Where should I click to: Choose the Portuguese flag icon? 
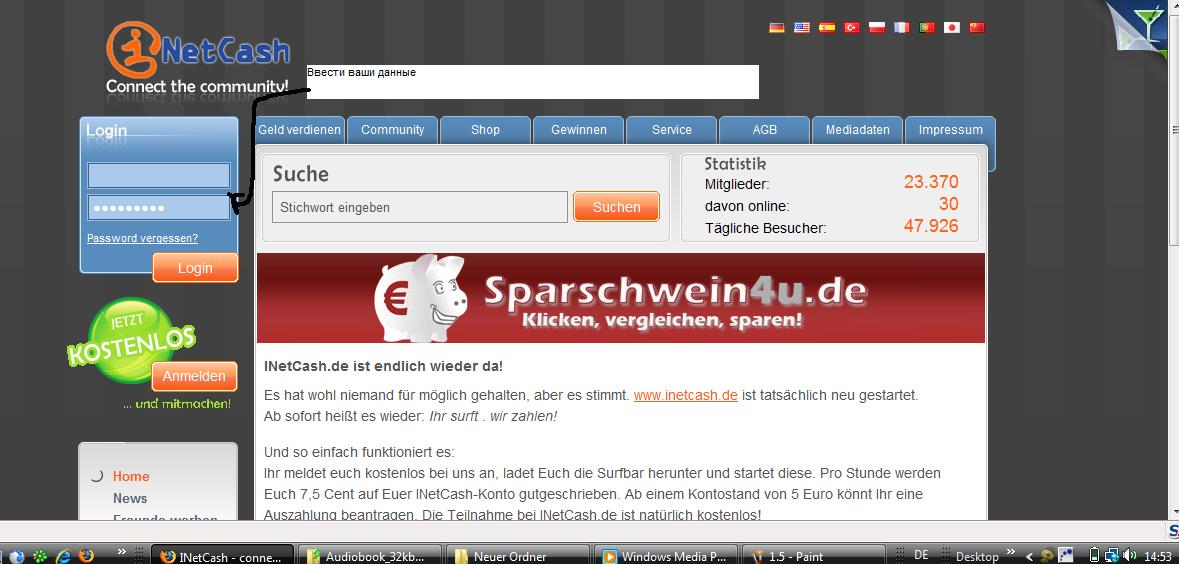tap(927, 28)
